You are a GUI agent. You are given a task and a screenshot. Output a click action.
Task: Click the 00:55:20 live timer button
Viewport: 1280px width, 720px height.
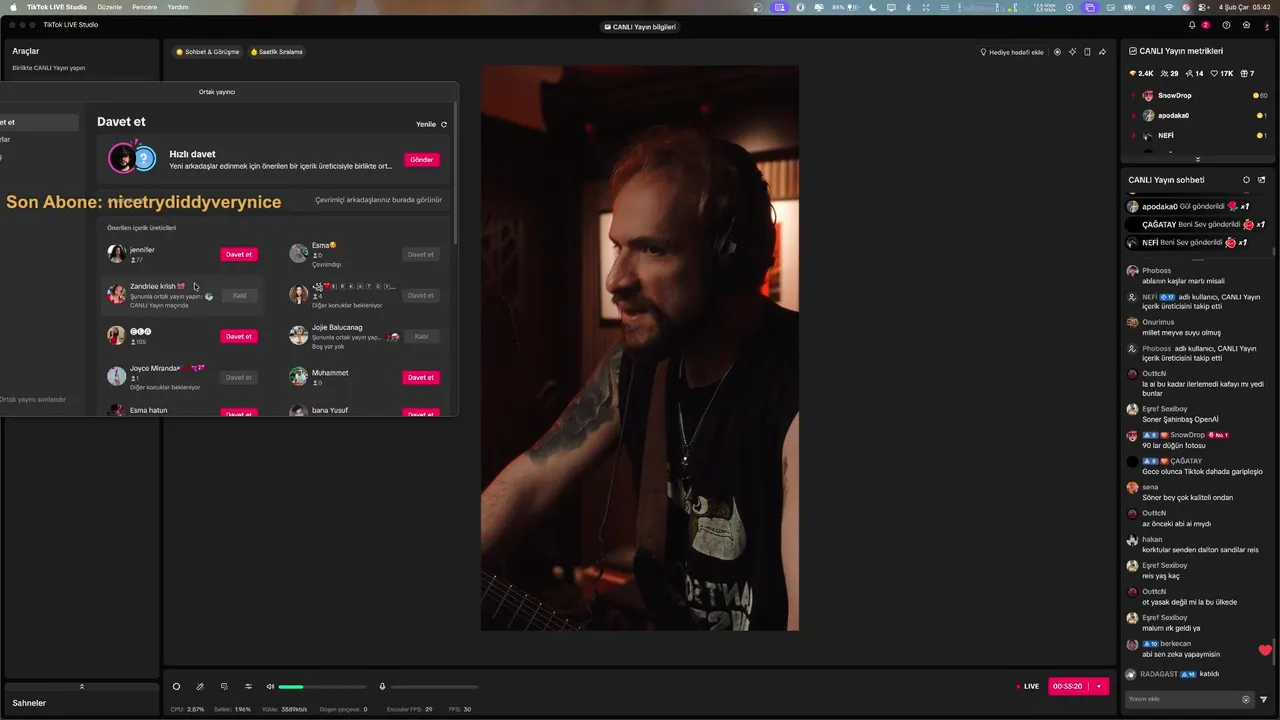pyautogui.click(x=1068, y=686)
